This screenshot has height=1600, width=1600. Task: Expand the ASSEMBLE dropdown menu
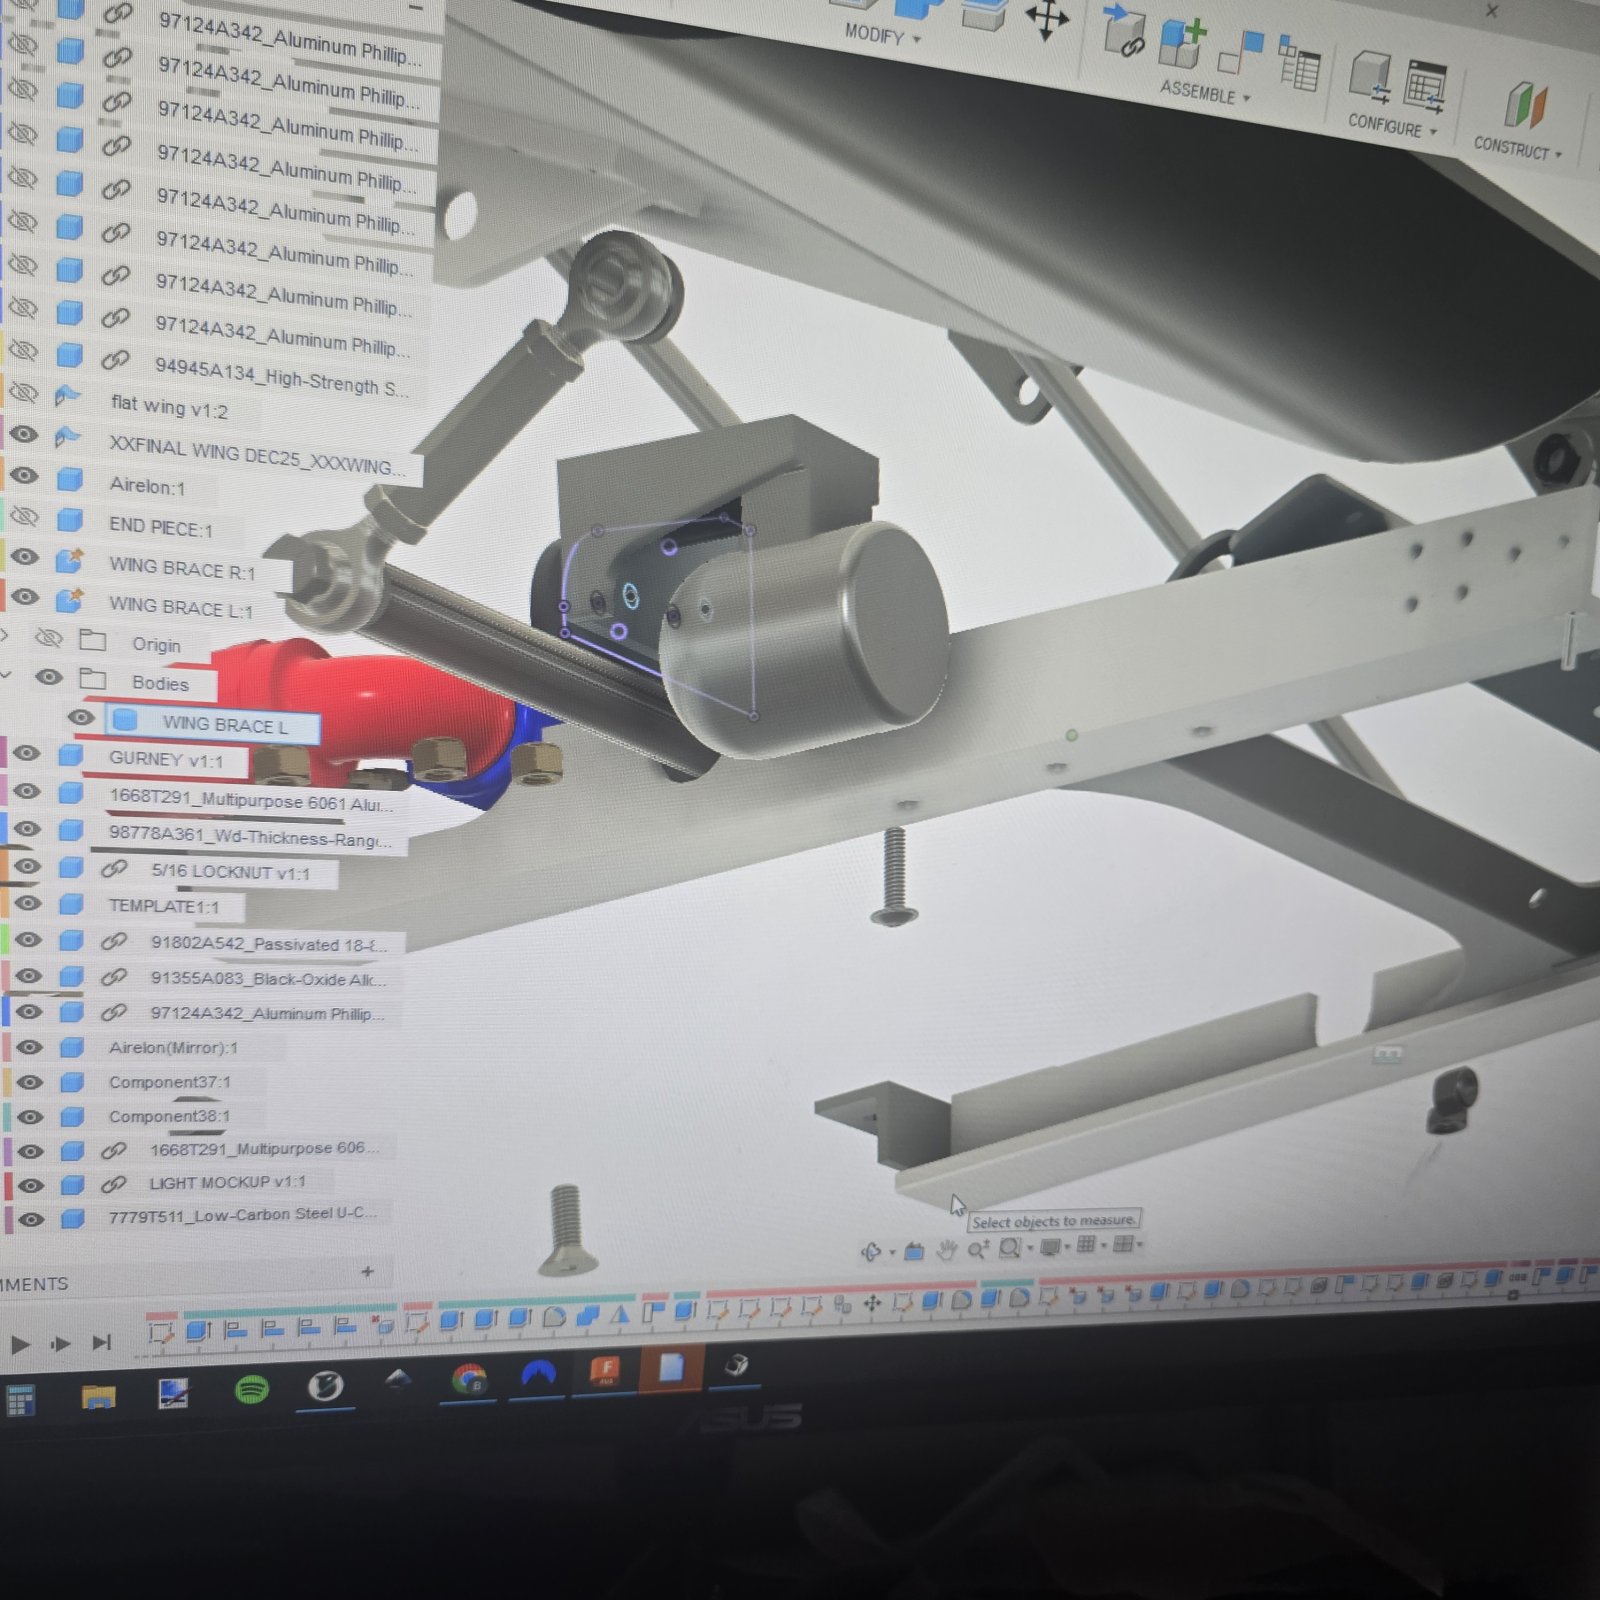[x=1205, y=93]
